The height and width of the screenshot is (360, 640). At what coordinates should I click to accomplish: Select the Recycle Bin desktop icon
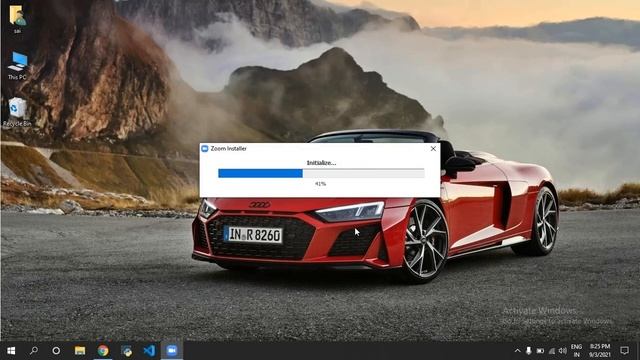point(17,112)
